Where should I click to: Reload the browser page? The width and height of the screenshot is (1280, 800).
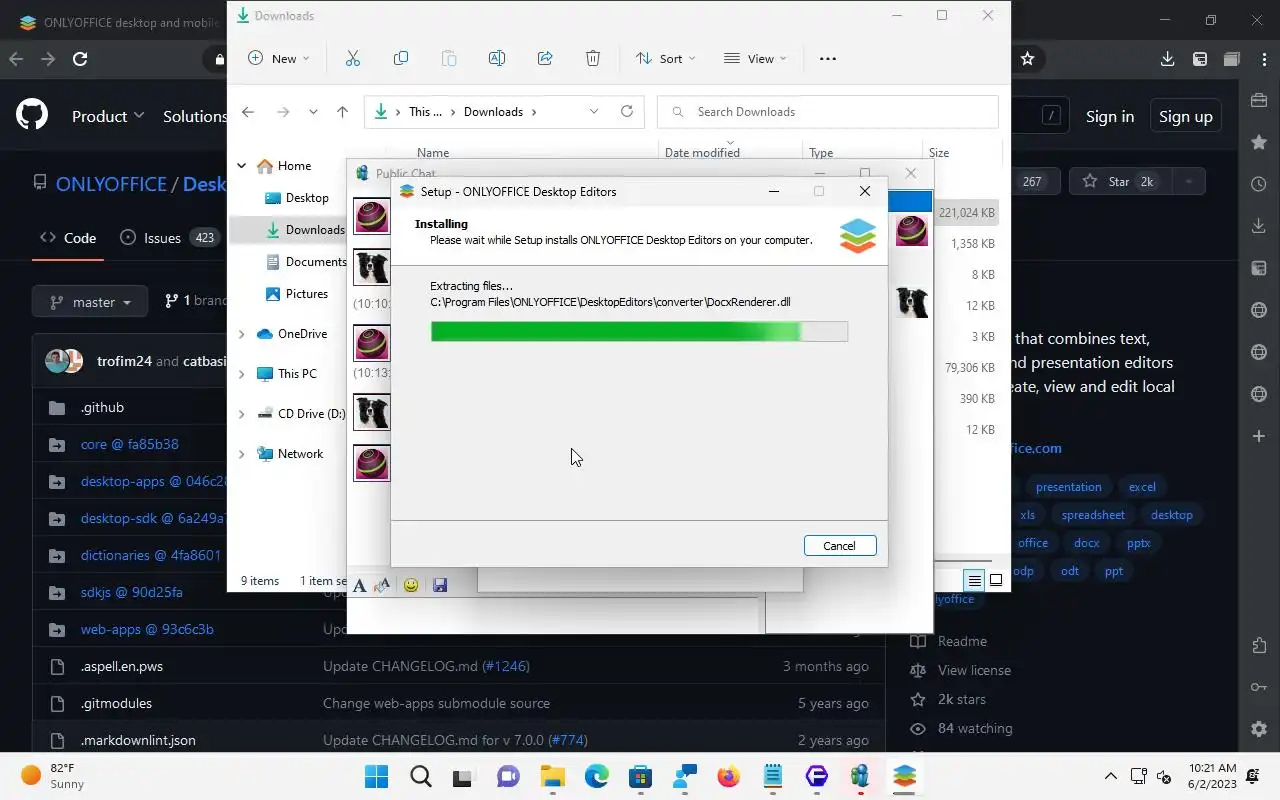(x=79, y=59)
